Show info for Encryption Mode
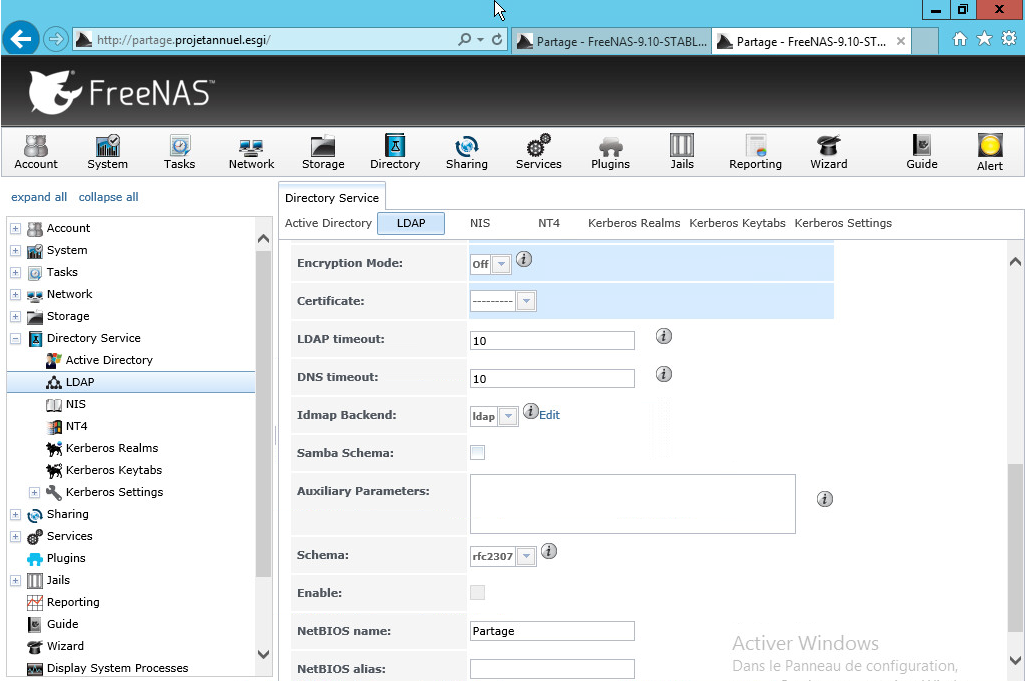The width and height of the screenshot is (1025, 681). (524, 259)
